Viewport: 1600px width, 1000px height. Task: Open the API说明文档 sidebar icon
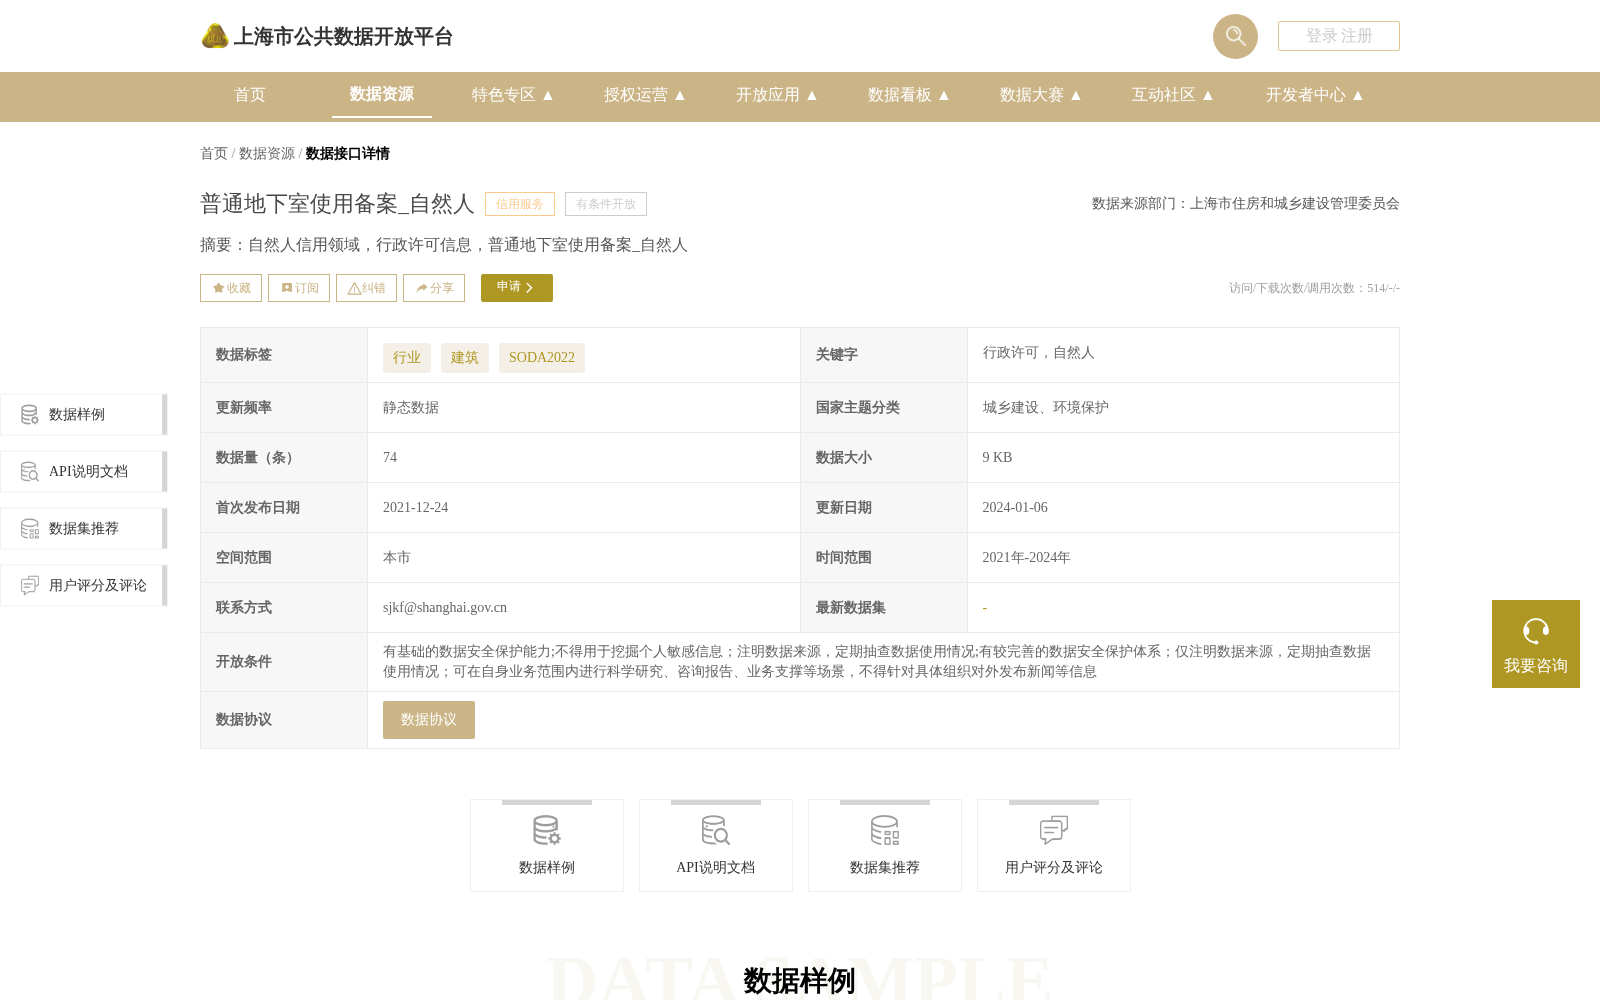coord(30,471)
